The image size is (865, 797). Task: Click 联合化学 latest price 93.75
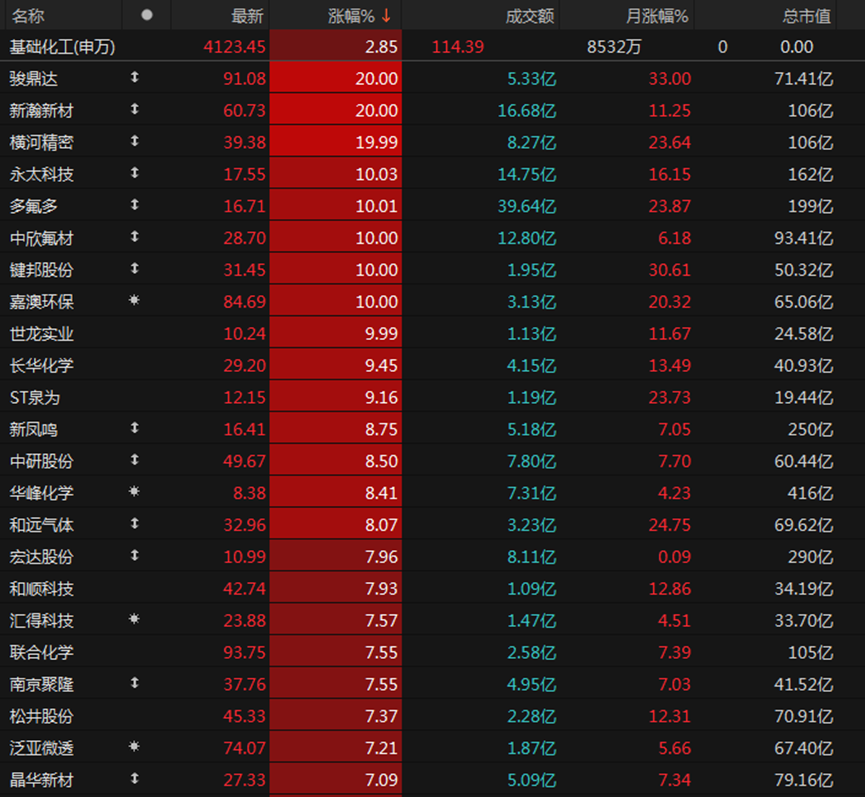pos(244,652)
